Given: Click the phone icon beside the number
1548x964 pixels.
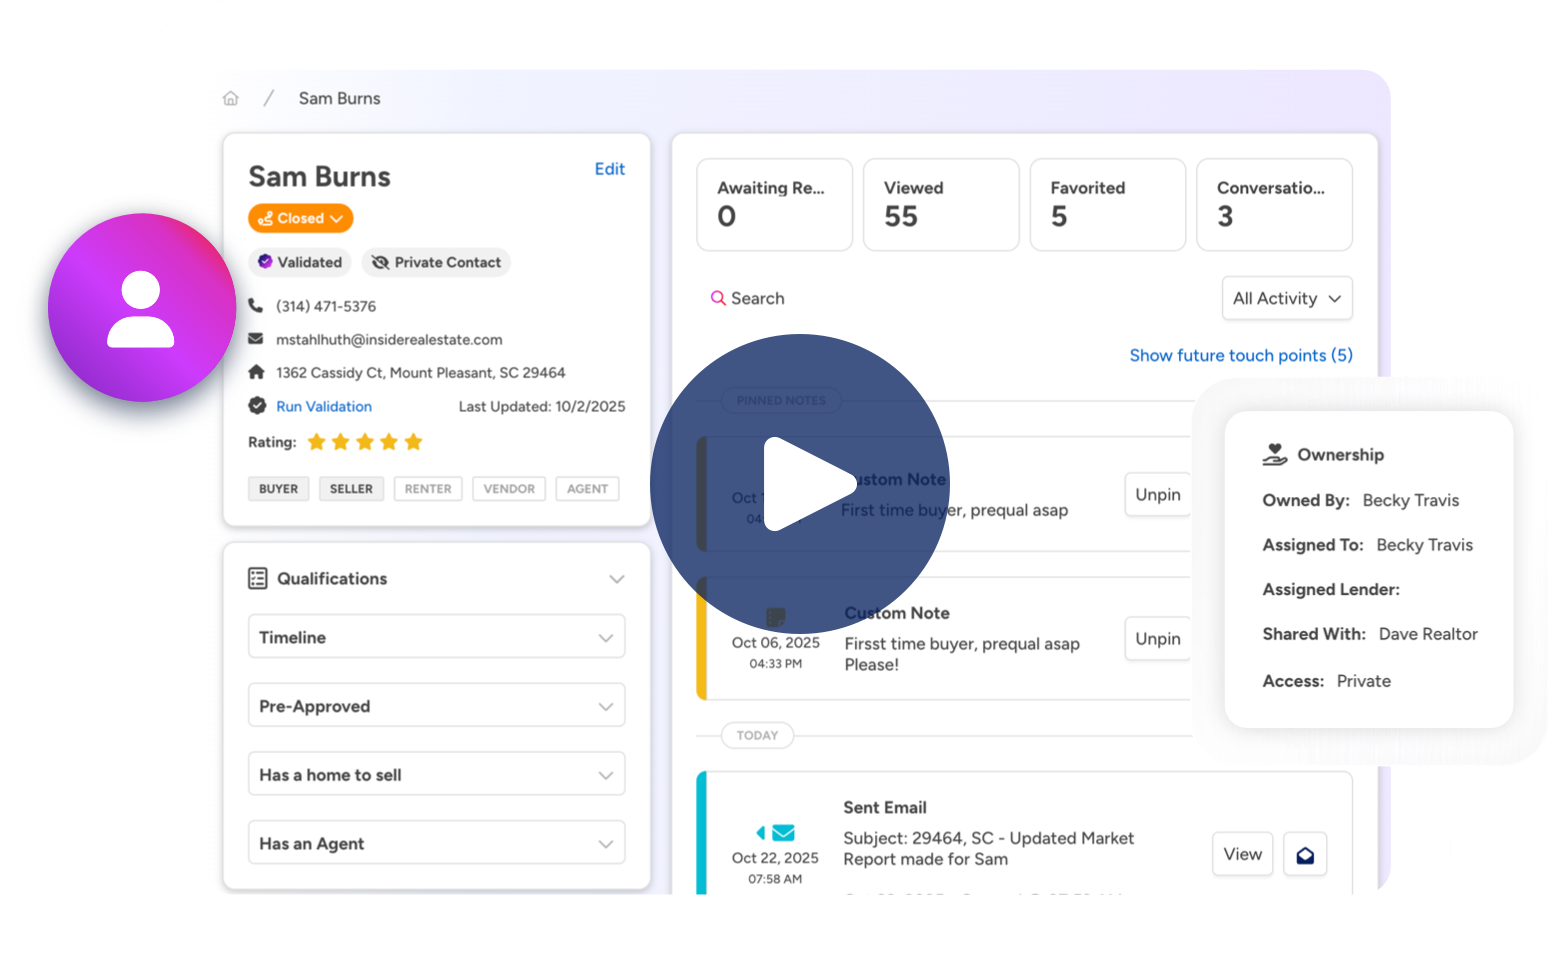Looking at the screenshot, I should pos(256,306).
